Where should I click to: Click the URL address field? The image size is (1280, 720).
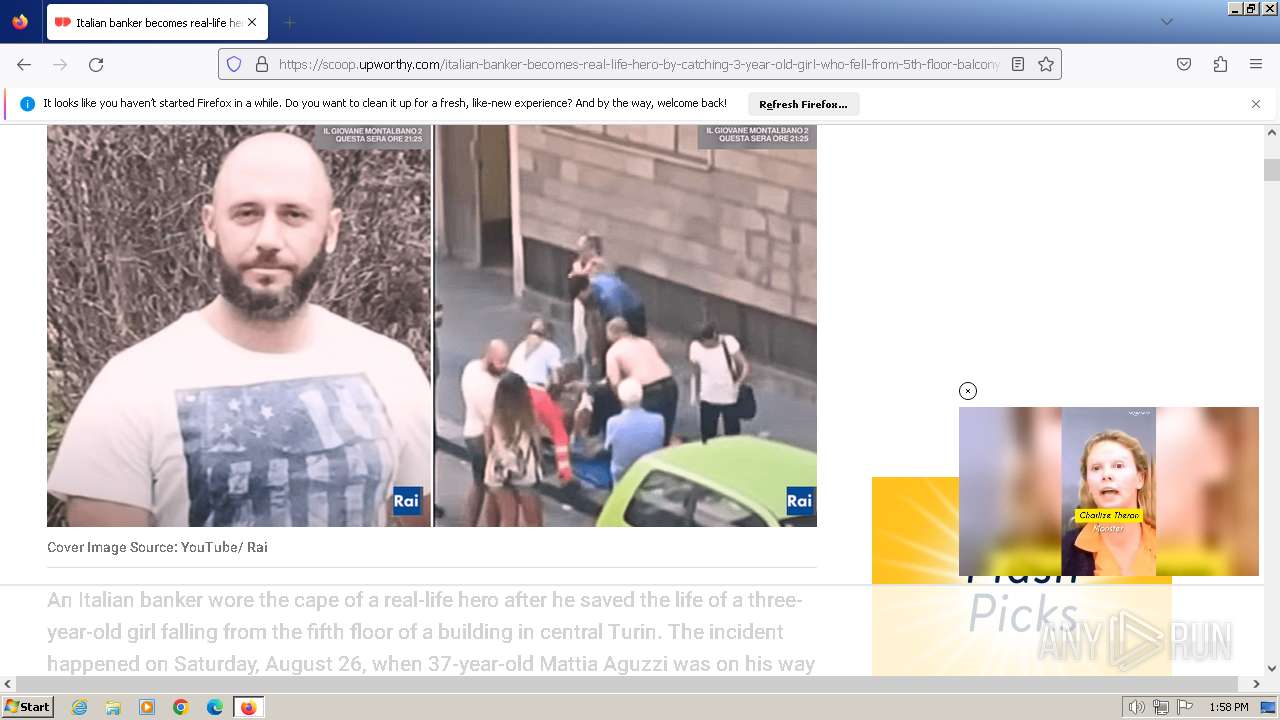[640, 64]
